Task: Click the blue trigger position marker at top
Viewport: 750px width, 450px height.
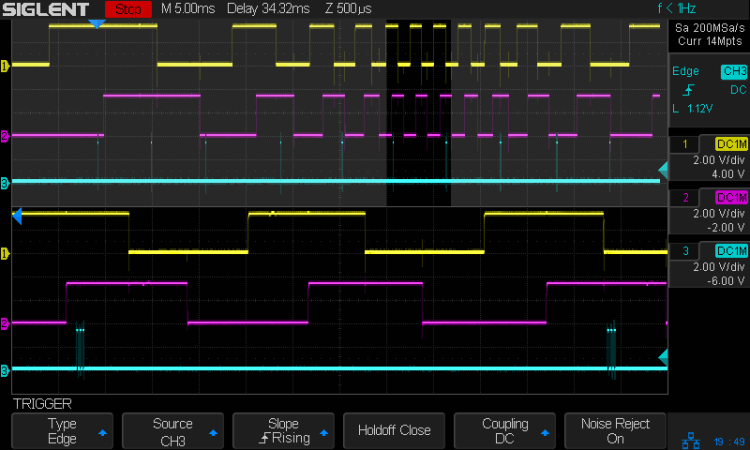Action: click(96, 23)
